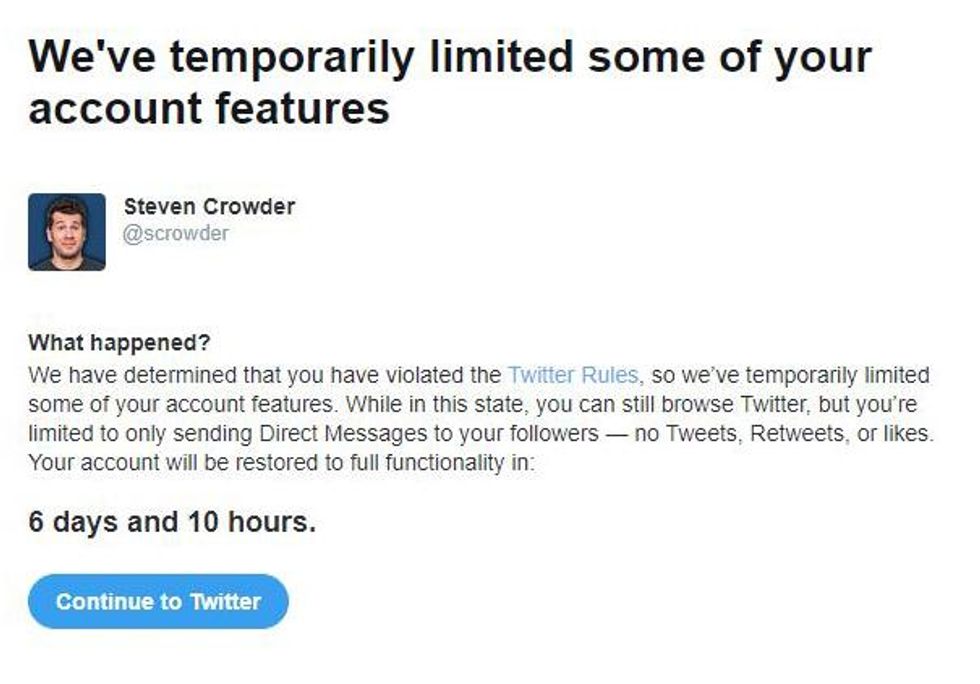Click the @scrowder handle
The image size is (980, 684).
pos(176,234)
